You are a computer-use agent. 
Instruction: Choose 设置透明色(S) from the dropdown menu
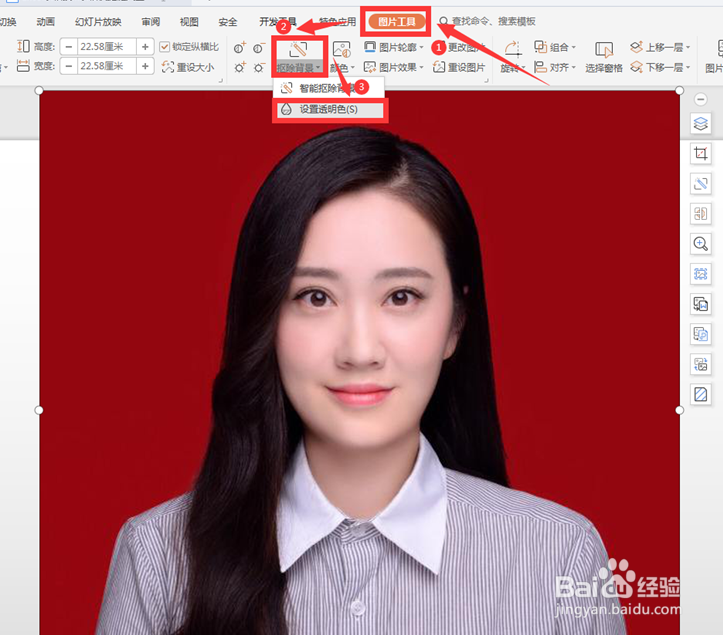[x=330, y=110]
